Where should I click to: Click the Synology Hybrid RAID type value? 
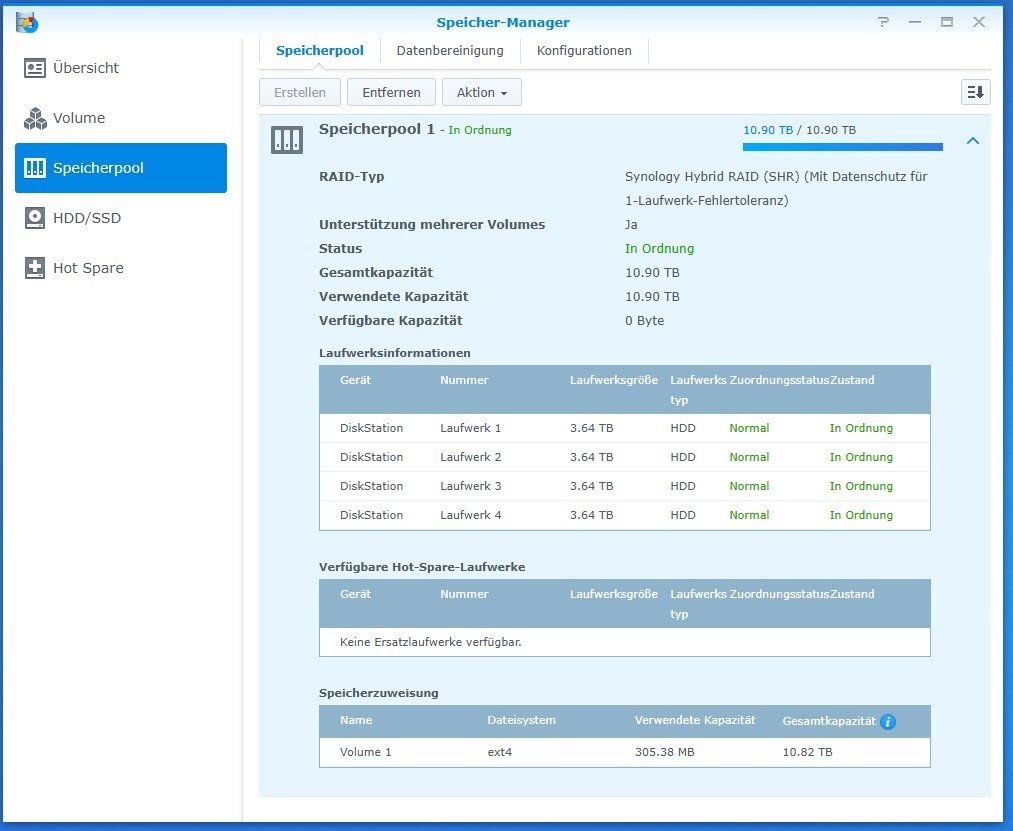tap(777, 189)
